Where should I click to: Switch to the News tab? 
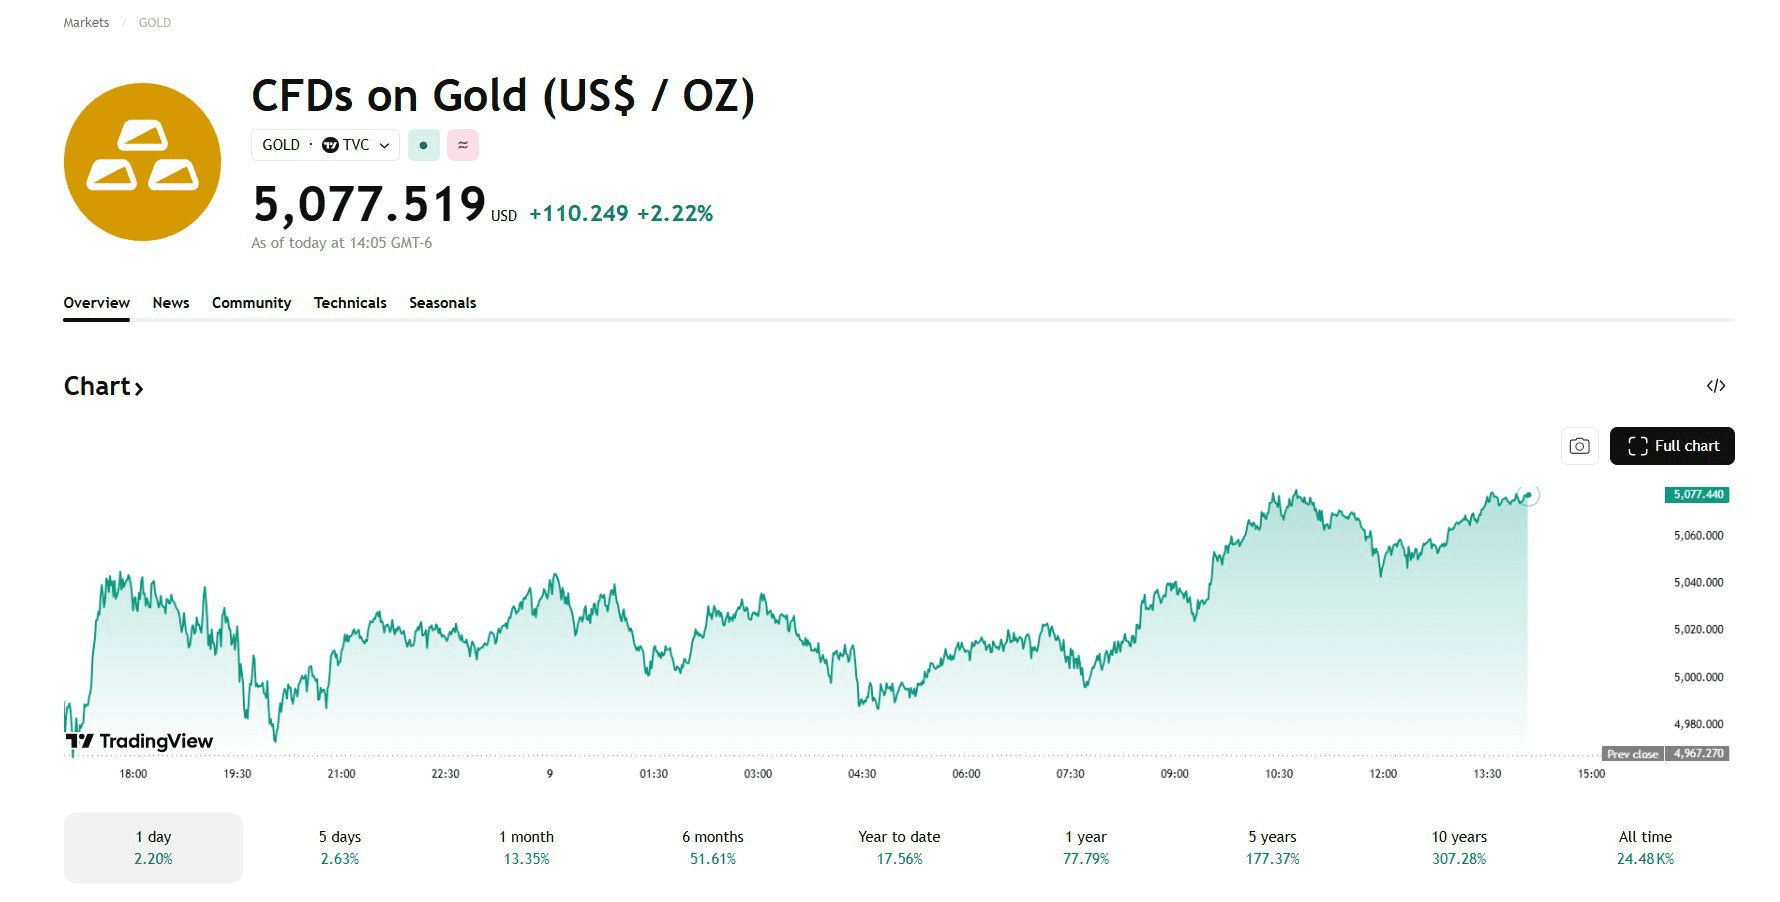click(x=171, y=303)
